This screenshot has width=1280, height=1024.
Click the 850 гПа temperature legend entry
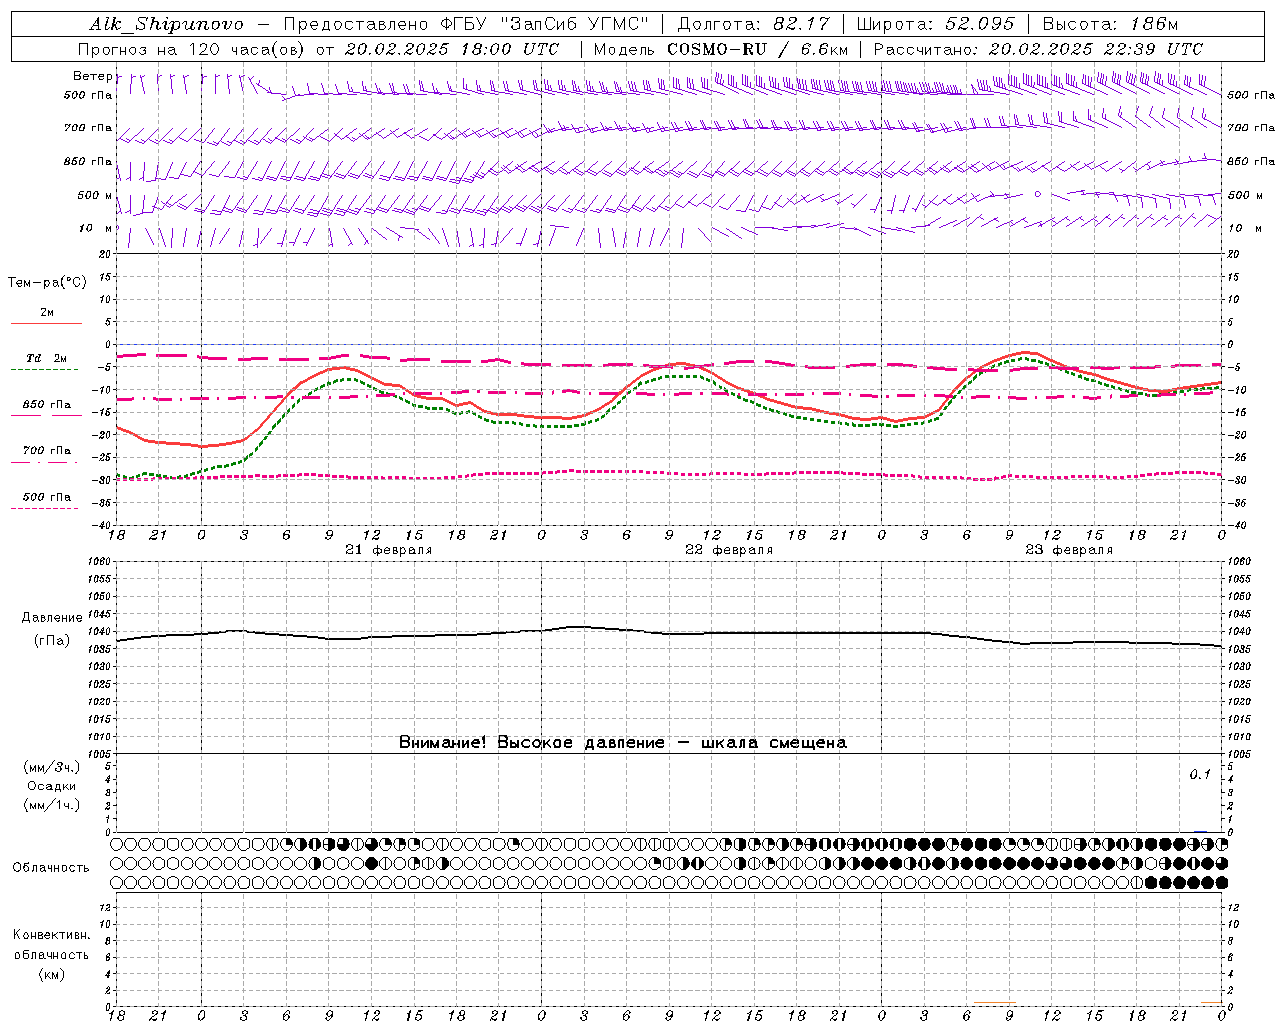[46, 405]
